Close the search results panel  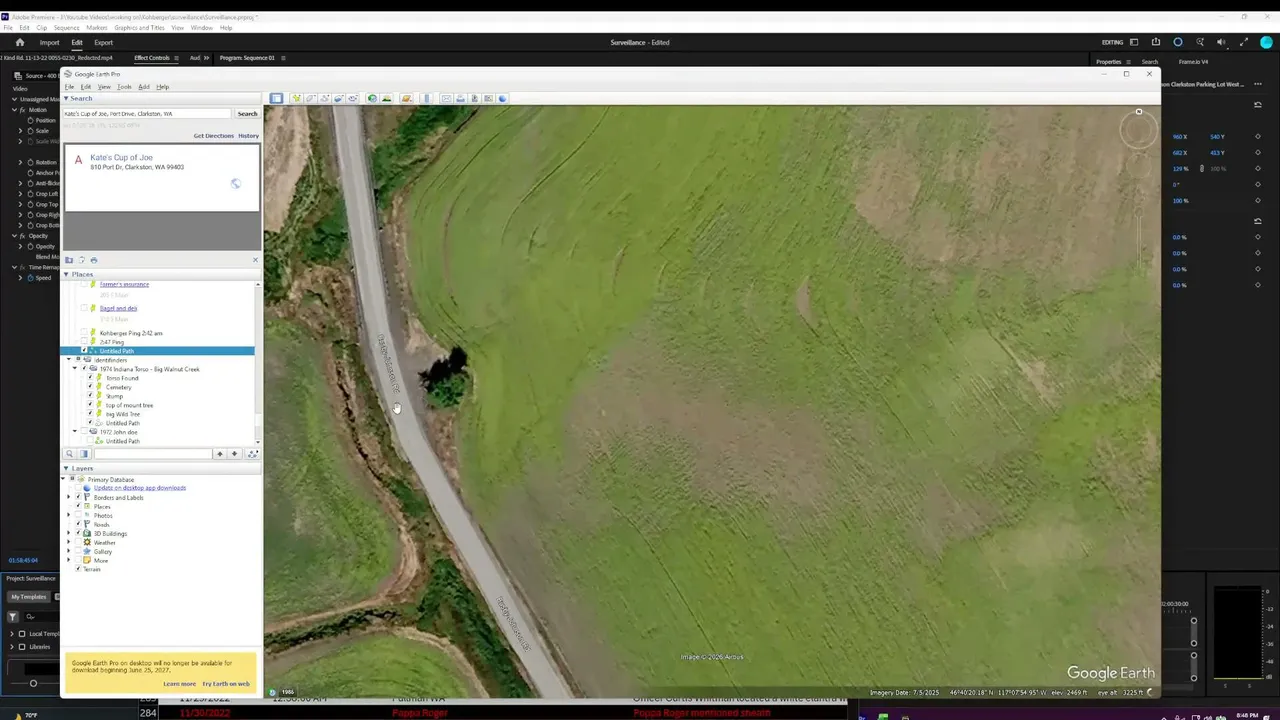tap(255, 260)
